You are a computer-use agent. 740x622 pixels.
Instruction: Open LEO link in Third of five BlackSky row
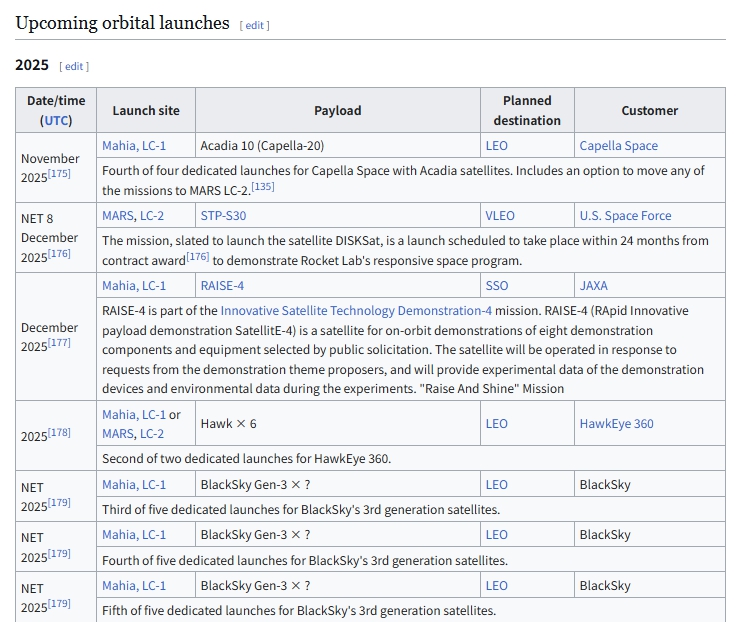[x=496, y=484]
